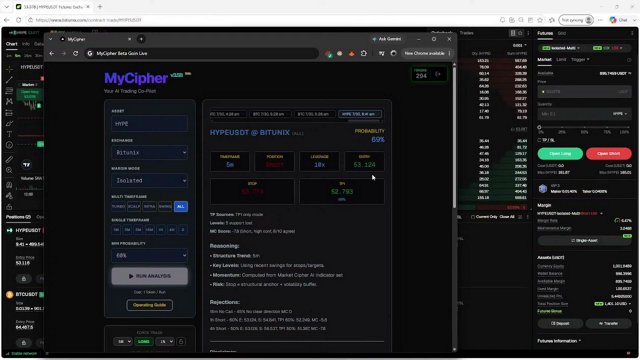Click the red extension icon with checkmark

[x=328, y=54]
